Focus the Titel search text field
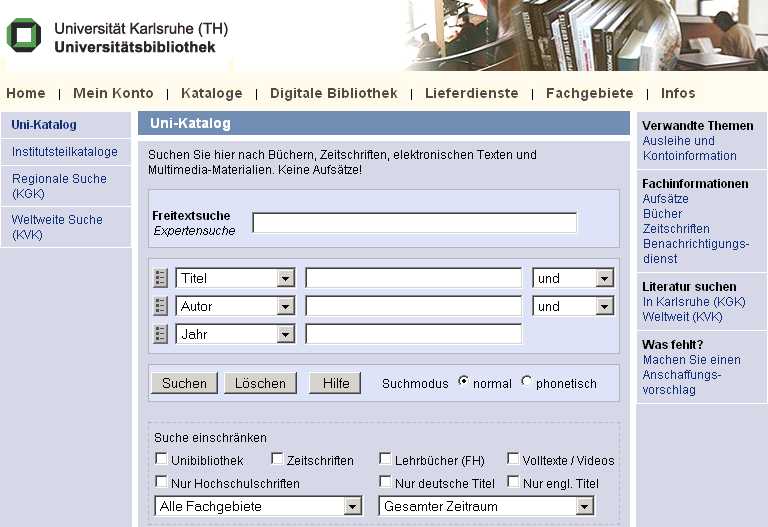 click(413, 278)
